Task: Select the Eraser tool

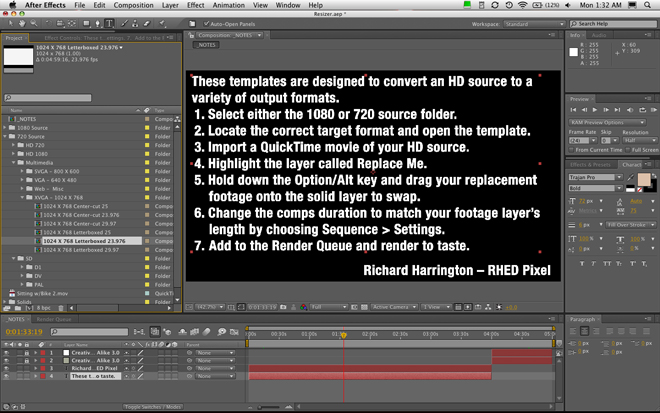Action: 146,24
